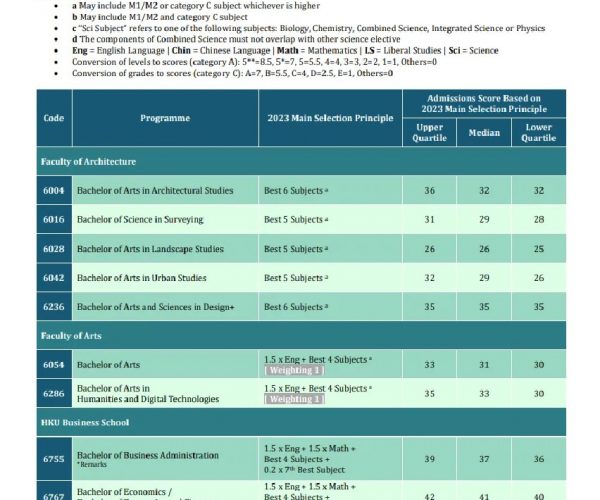600x500 pixels.
Task: Click Bachelor of Arts in Architectural Studies
Action: 155,191
